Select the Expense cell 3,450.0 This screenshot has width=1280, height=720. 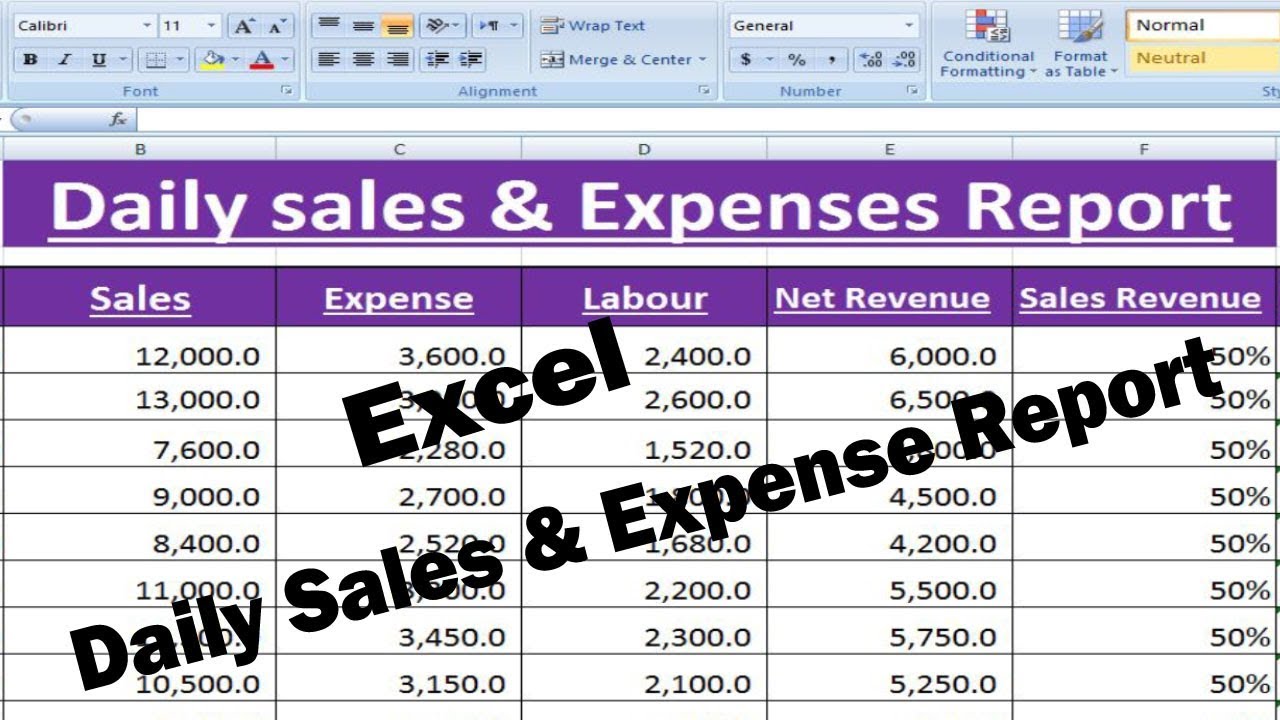pyautogui.click(x=399, y=632)
